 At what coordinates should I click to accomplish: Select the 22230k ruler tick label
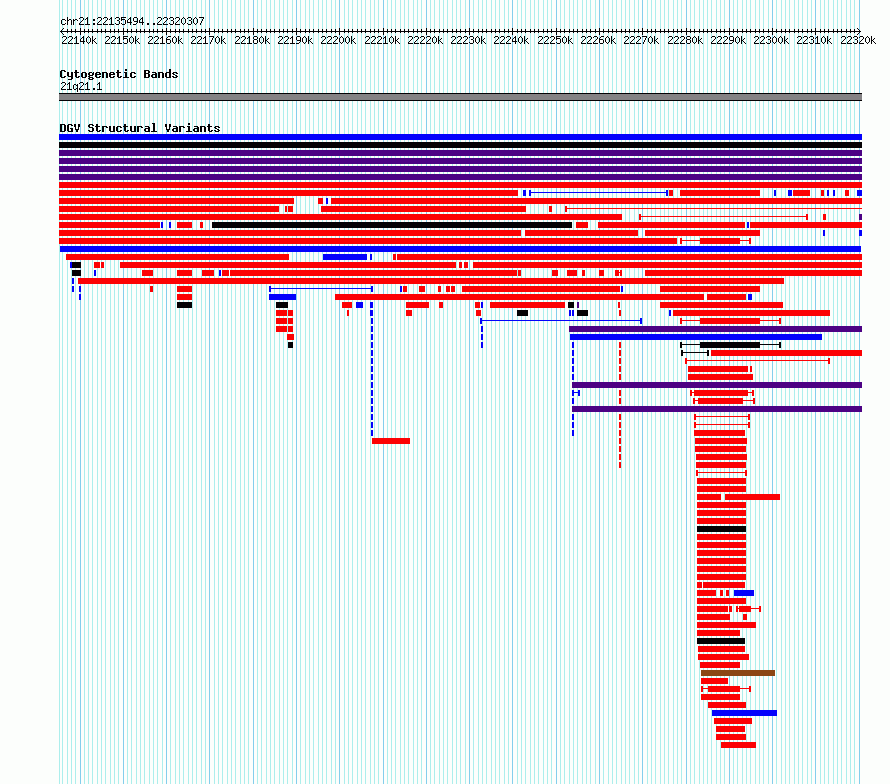468,40
